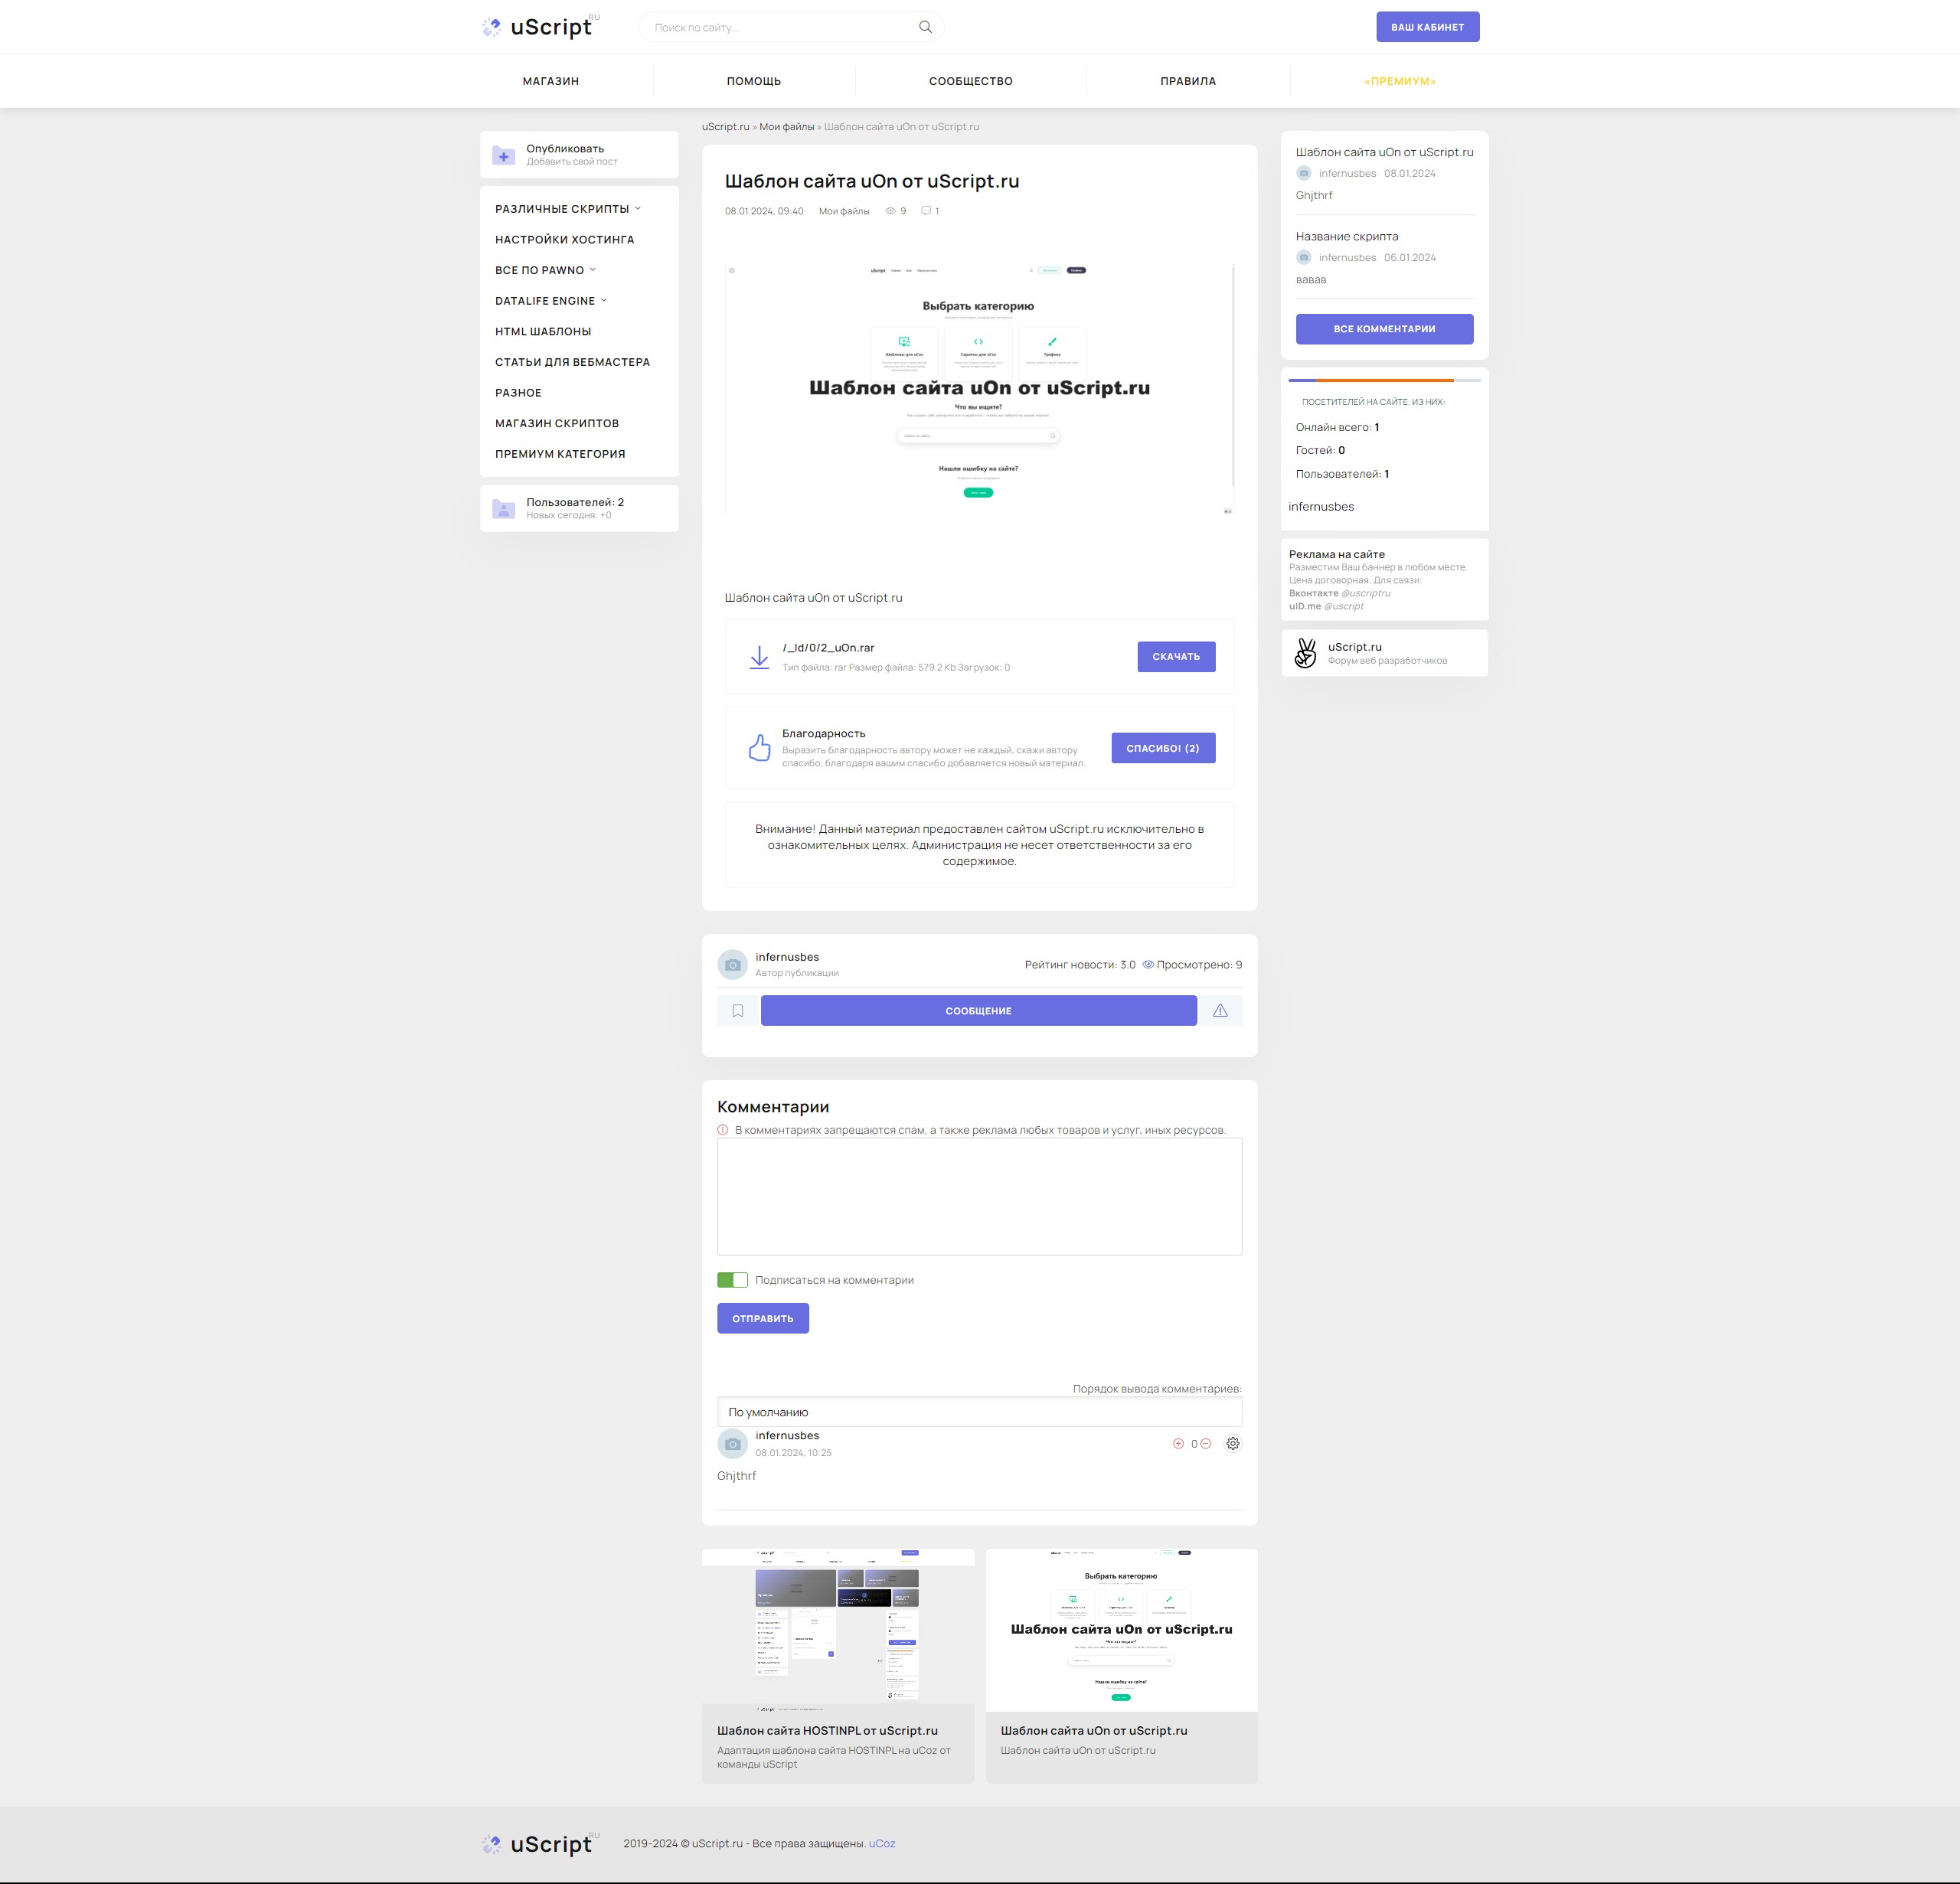Open the Сообщество menu

970,81
